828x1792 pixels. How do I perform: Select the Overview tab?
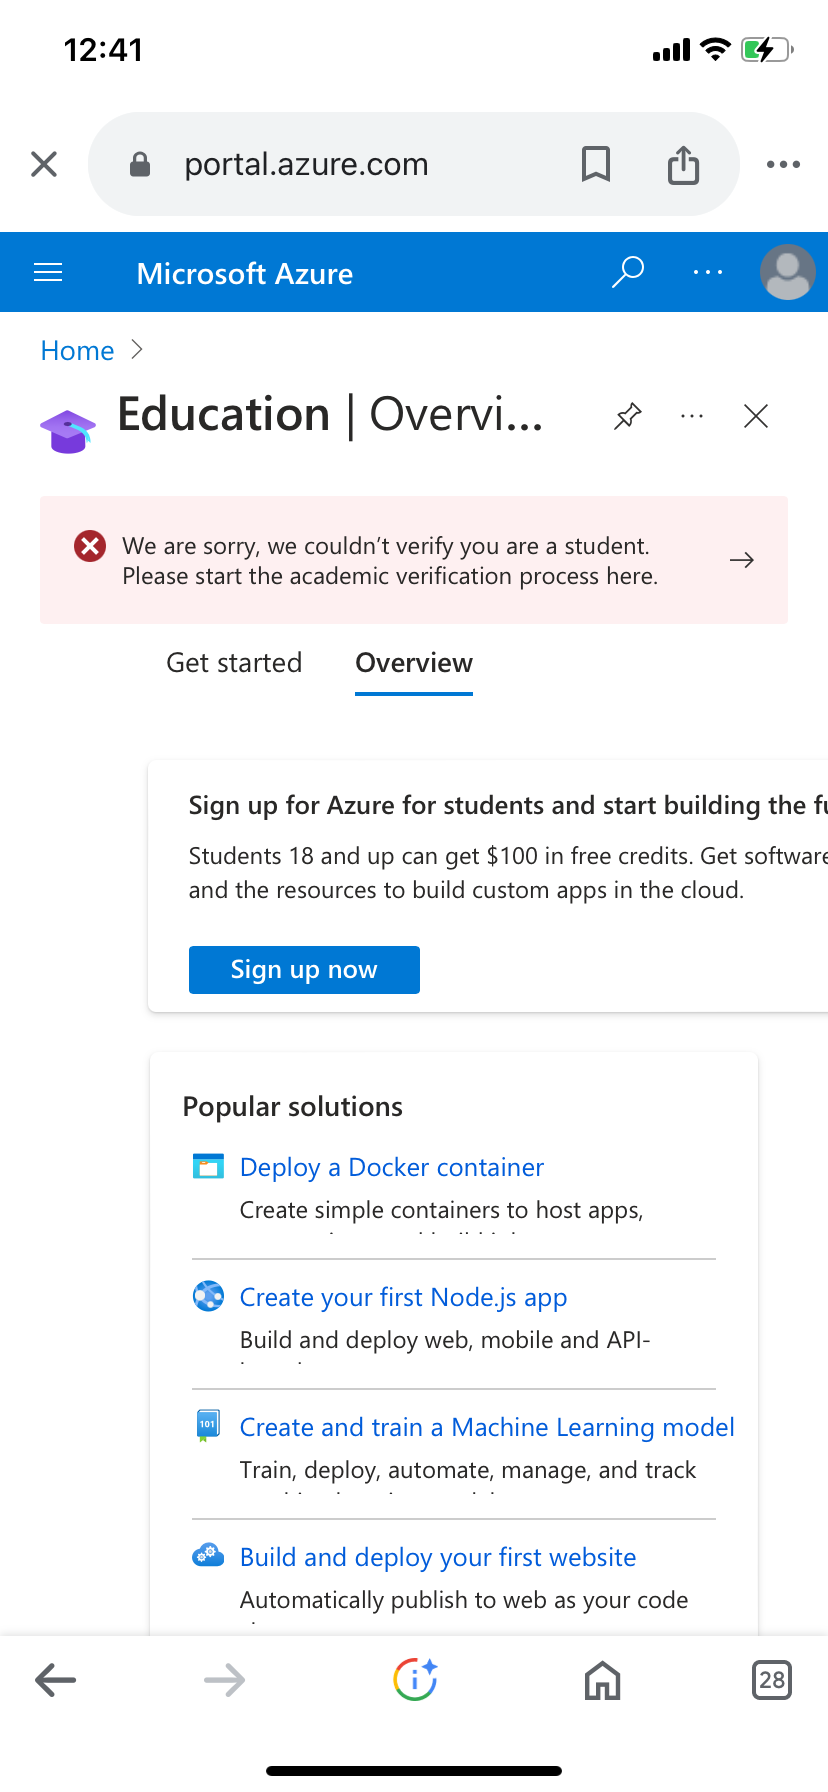414,663
